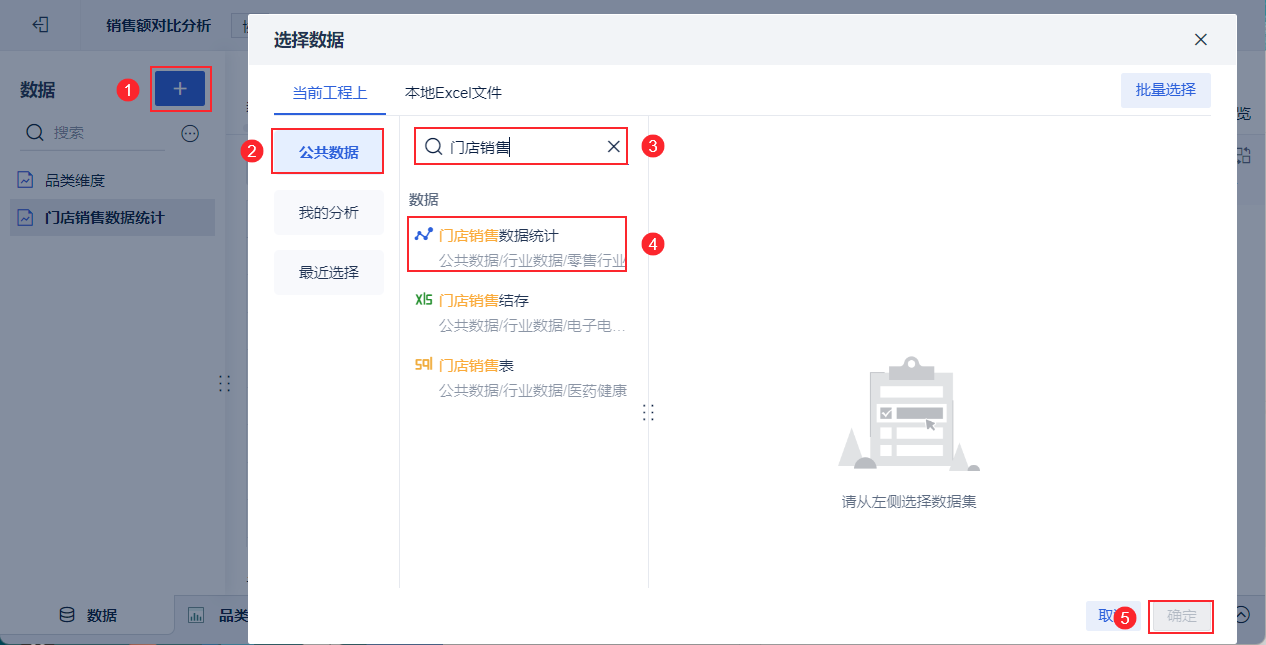The height and width of the screenshot is (645, 1266).
Task: Clear the search text with the X icon
Action: click(614, 147)
